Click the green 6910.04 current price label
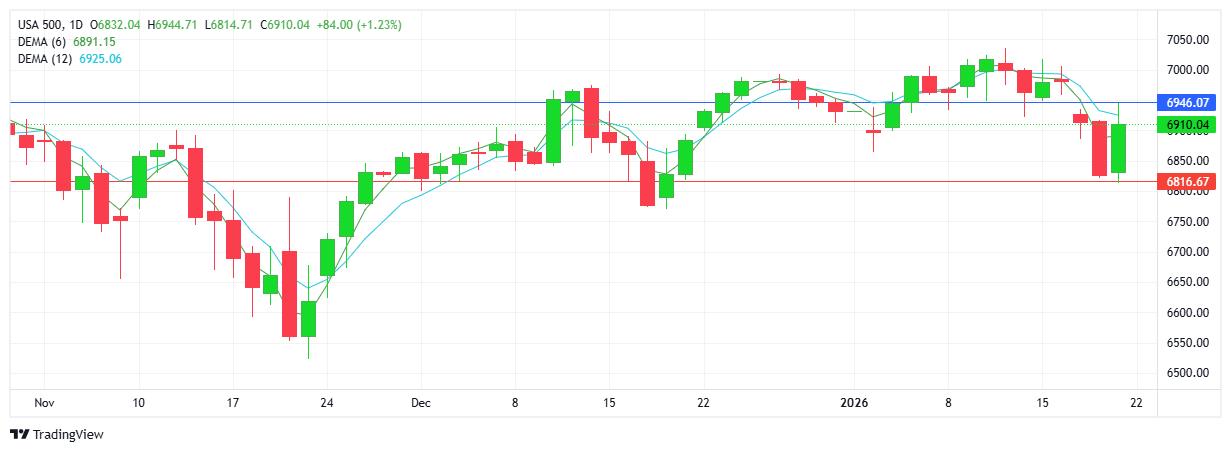 pos(1187,125)
